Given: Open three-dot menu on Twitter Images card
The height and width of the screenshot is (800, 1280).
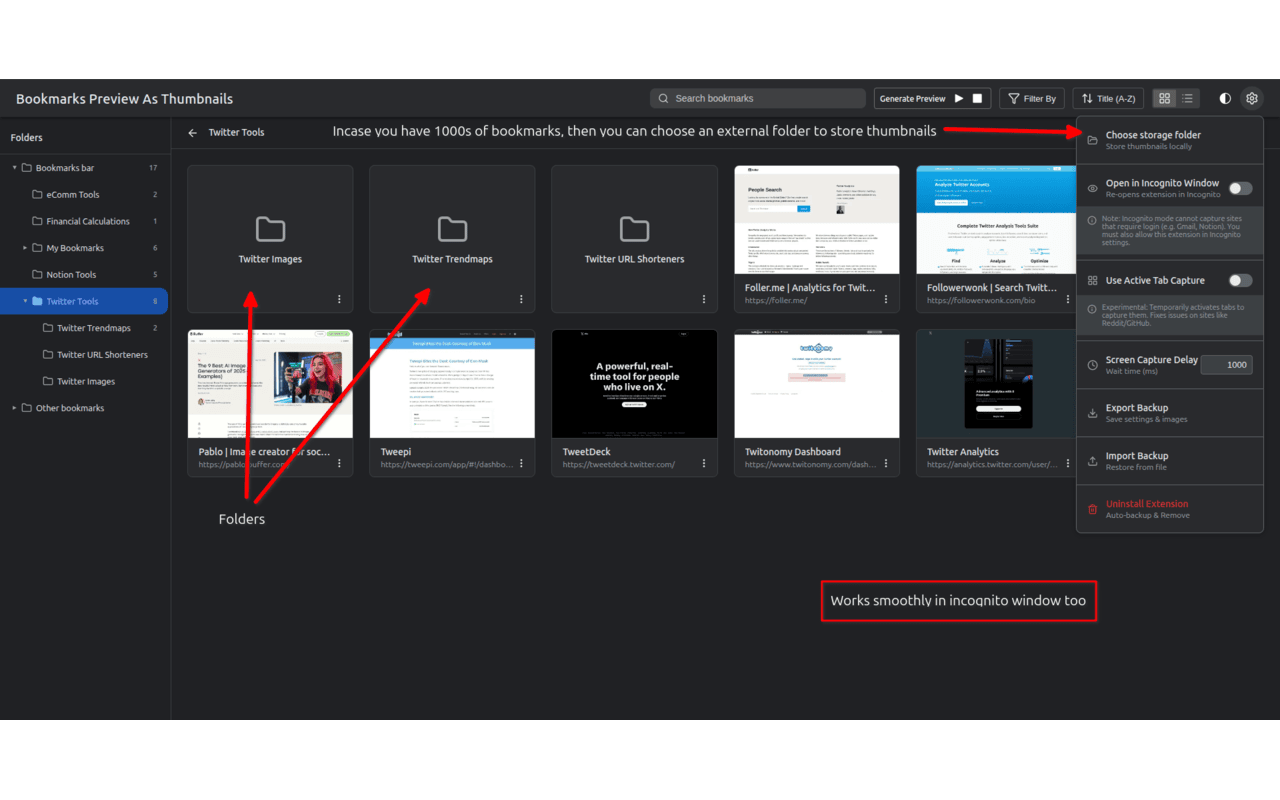Looking at the screenshot, I should pos(339,299).
